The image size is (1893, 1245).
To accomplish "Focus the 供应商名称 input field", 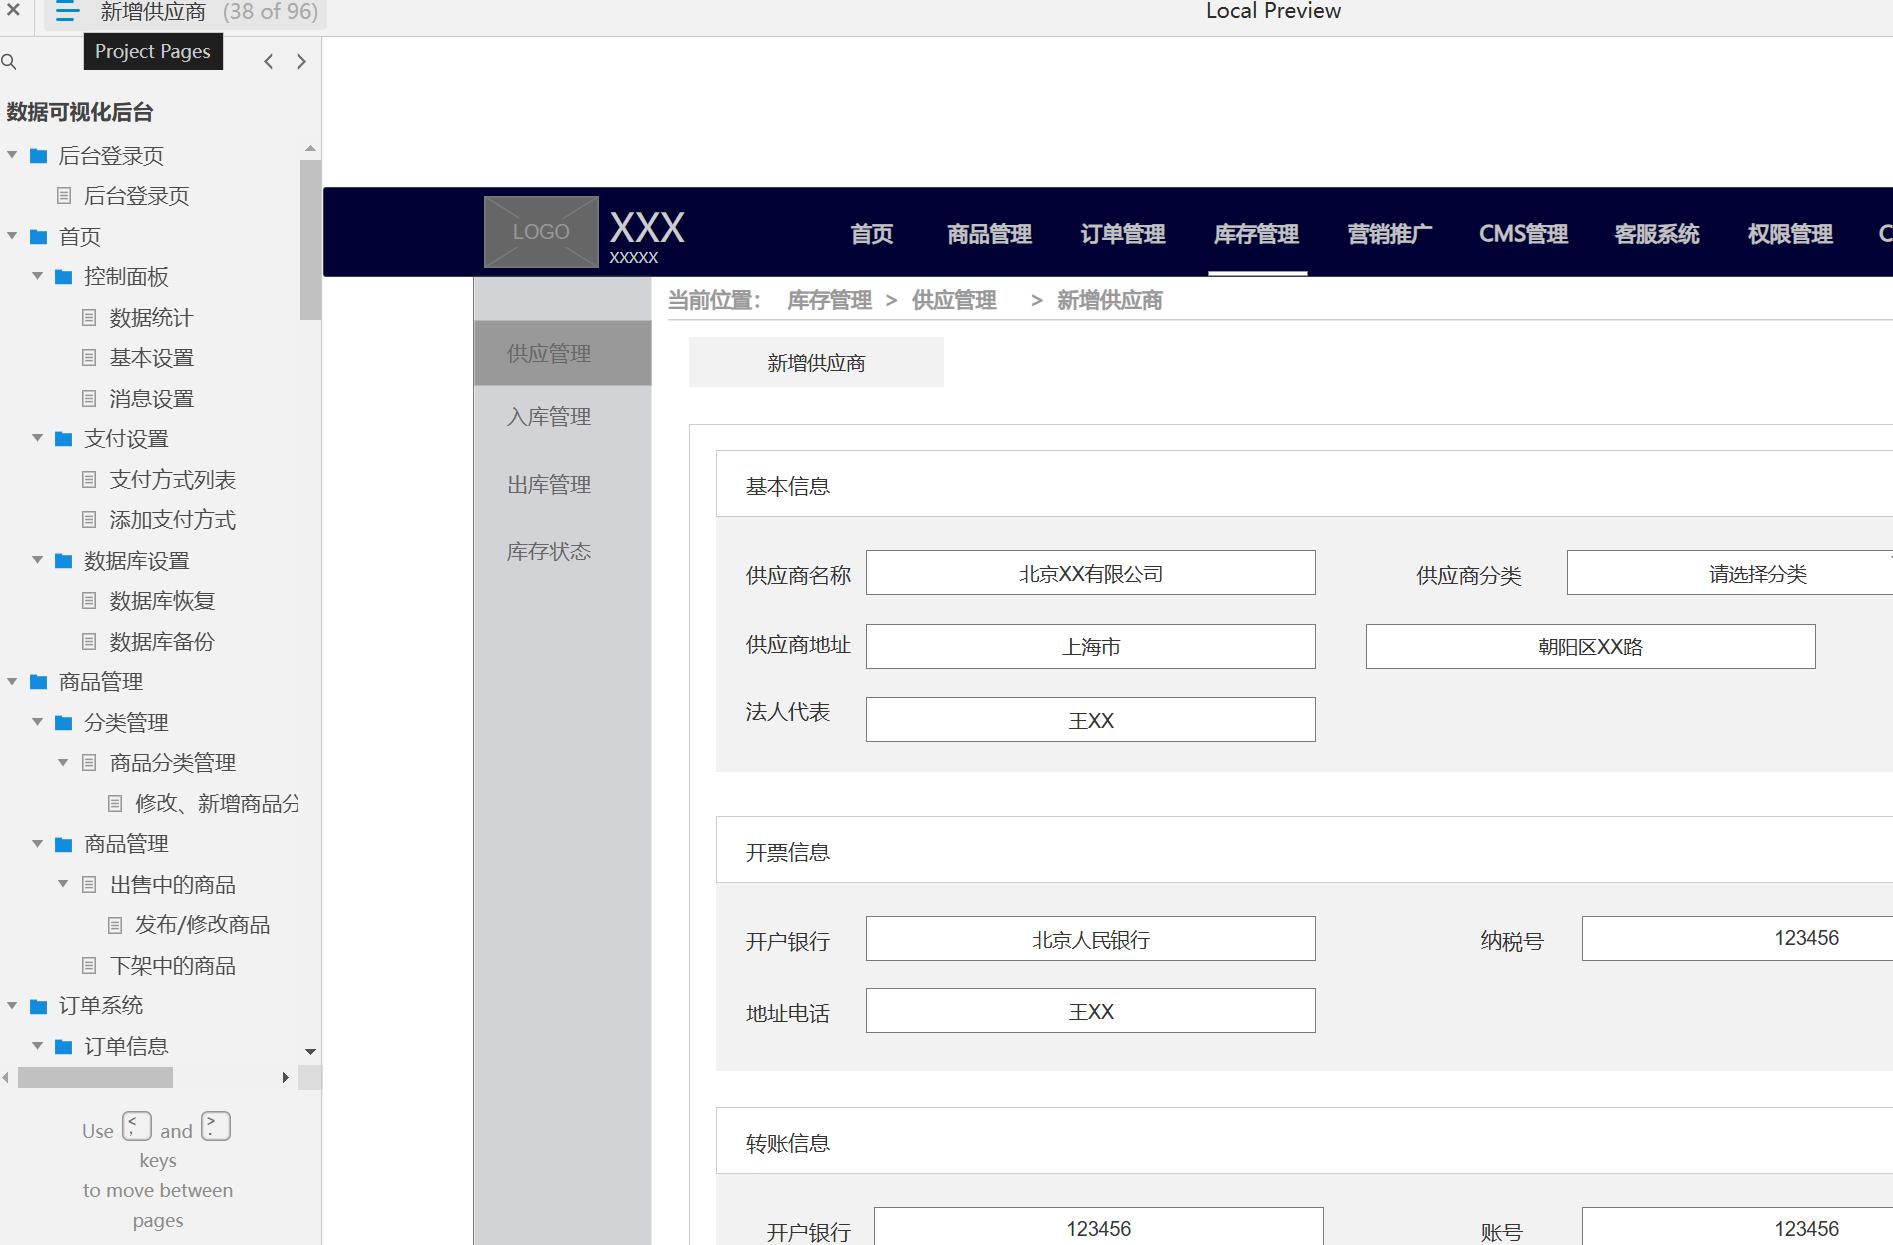I will pos(1091,573).
